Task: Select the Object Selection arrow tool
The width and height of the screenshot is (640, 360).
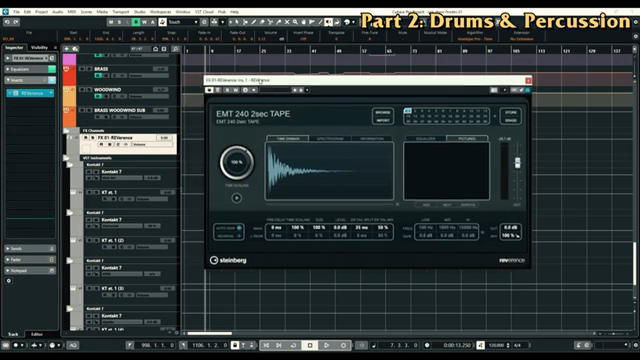Action: tap(237, 22)
